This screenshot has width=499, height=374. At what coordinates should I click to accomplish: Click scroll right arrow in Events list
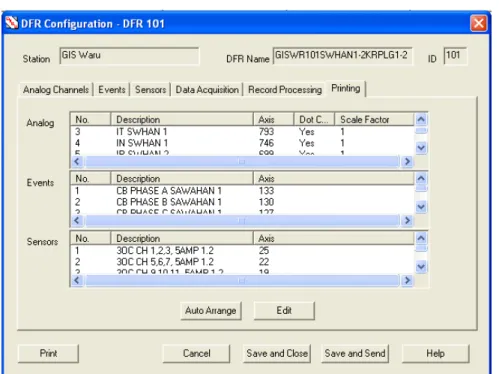point(407,220)
